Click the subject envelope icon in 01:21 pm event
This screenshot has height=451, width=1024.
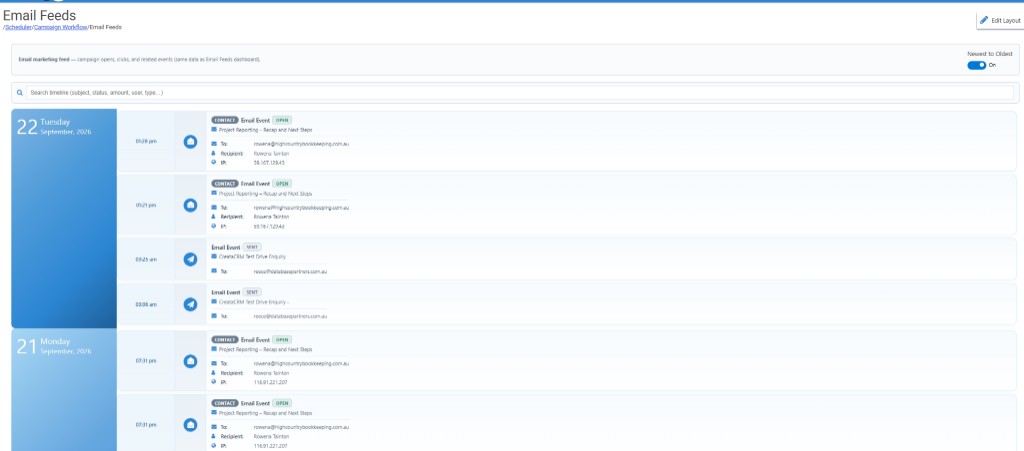214,193
